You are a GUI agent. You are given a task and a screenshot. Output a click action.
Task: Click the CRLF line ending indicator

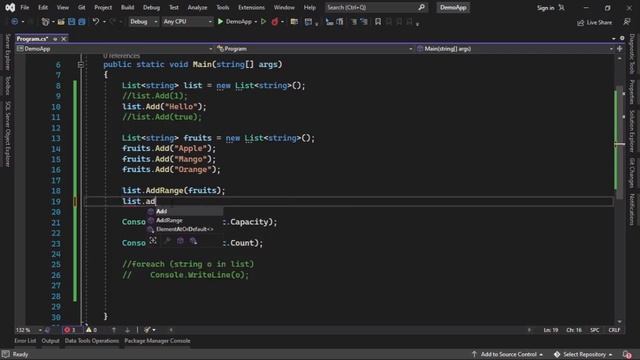[614, 330]
